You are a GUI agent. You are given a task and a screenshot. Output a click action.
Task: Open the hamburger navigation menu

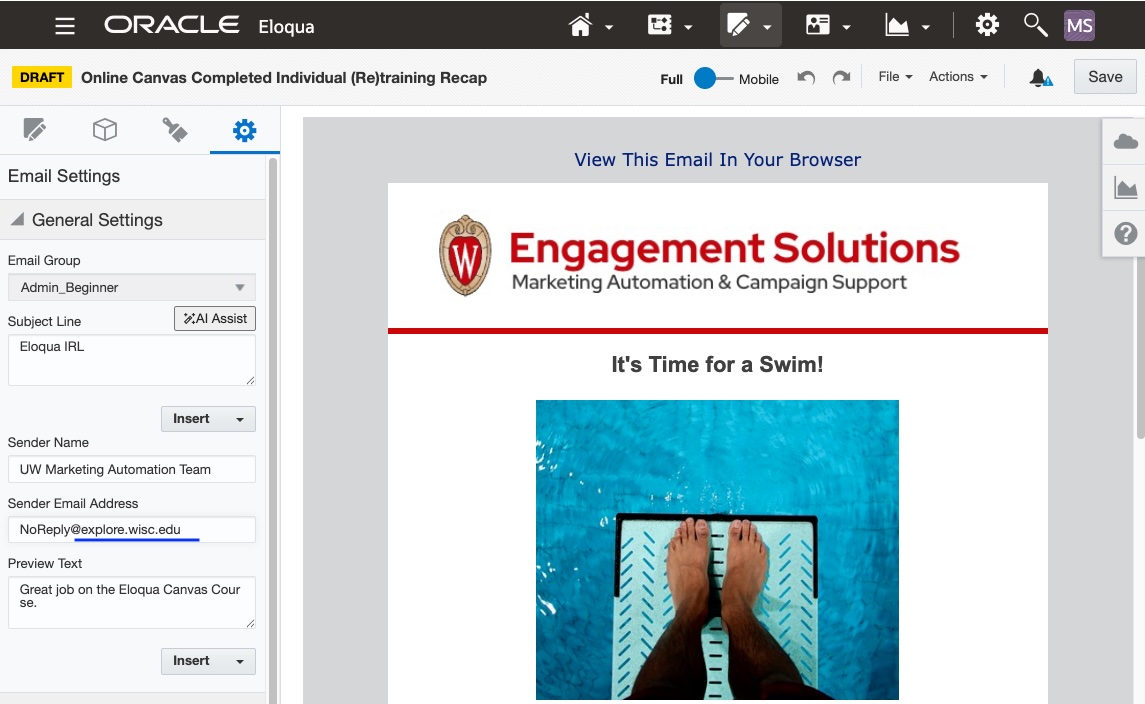(x=65, y=26)
